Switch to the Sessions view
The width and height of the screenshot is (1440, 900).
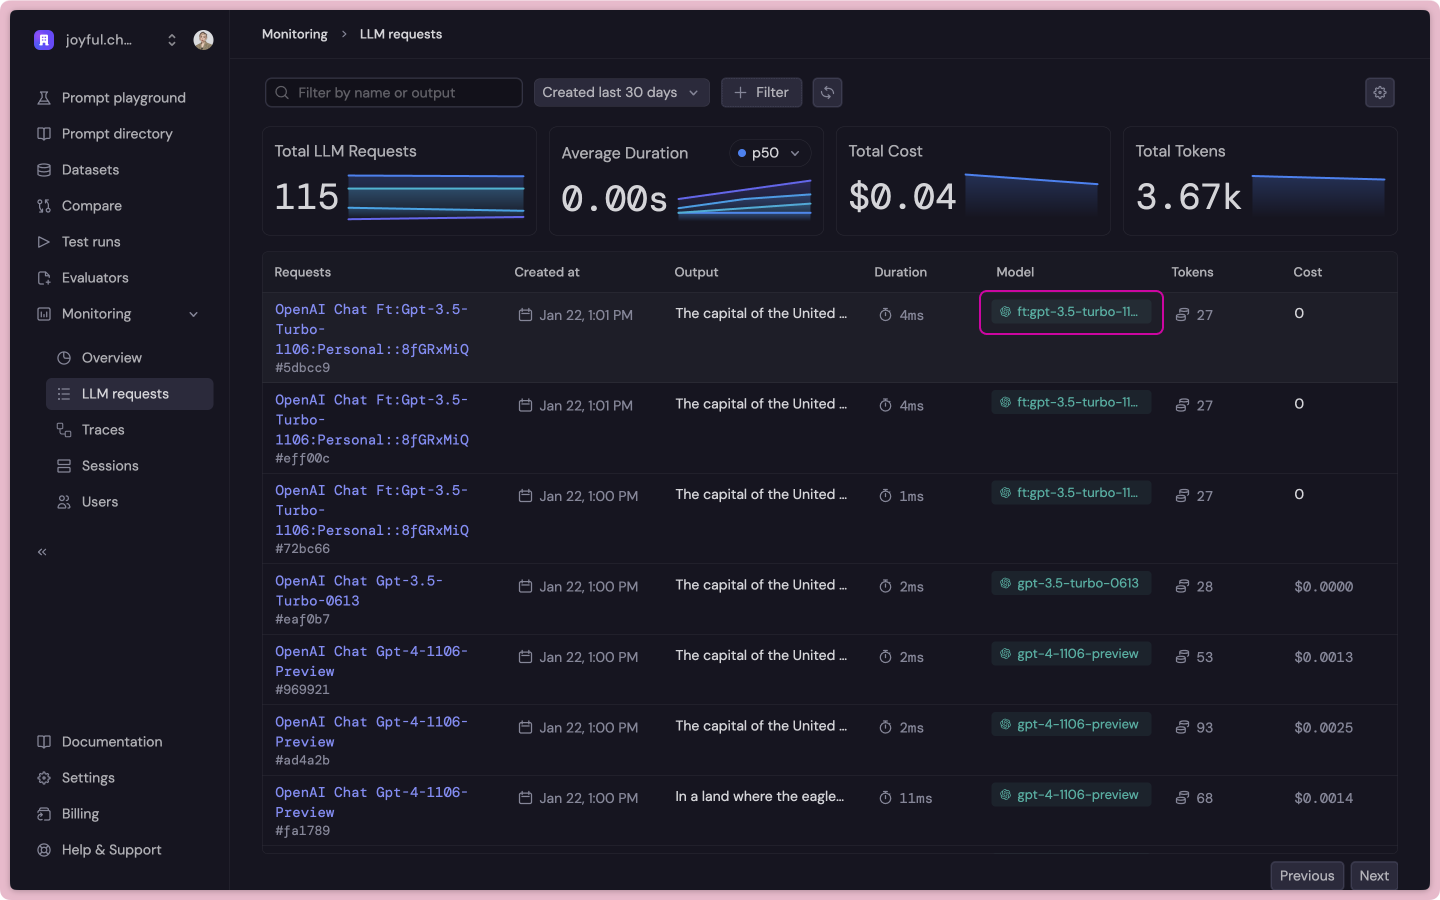[111, 465]
